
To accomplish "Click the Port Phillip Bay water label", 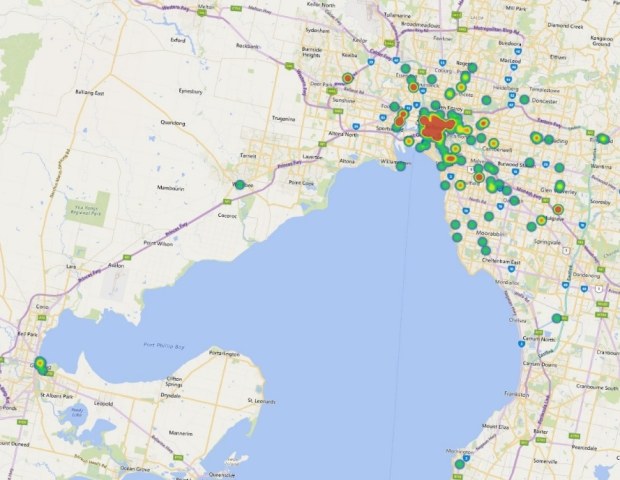I will pyautogui.click(x=164, y=346).
